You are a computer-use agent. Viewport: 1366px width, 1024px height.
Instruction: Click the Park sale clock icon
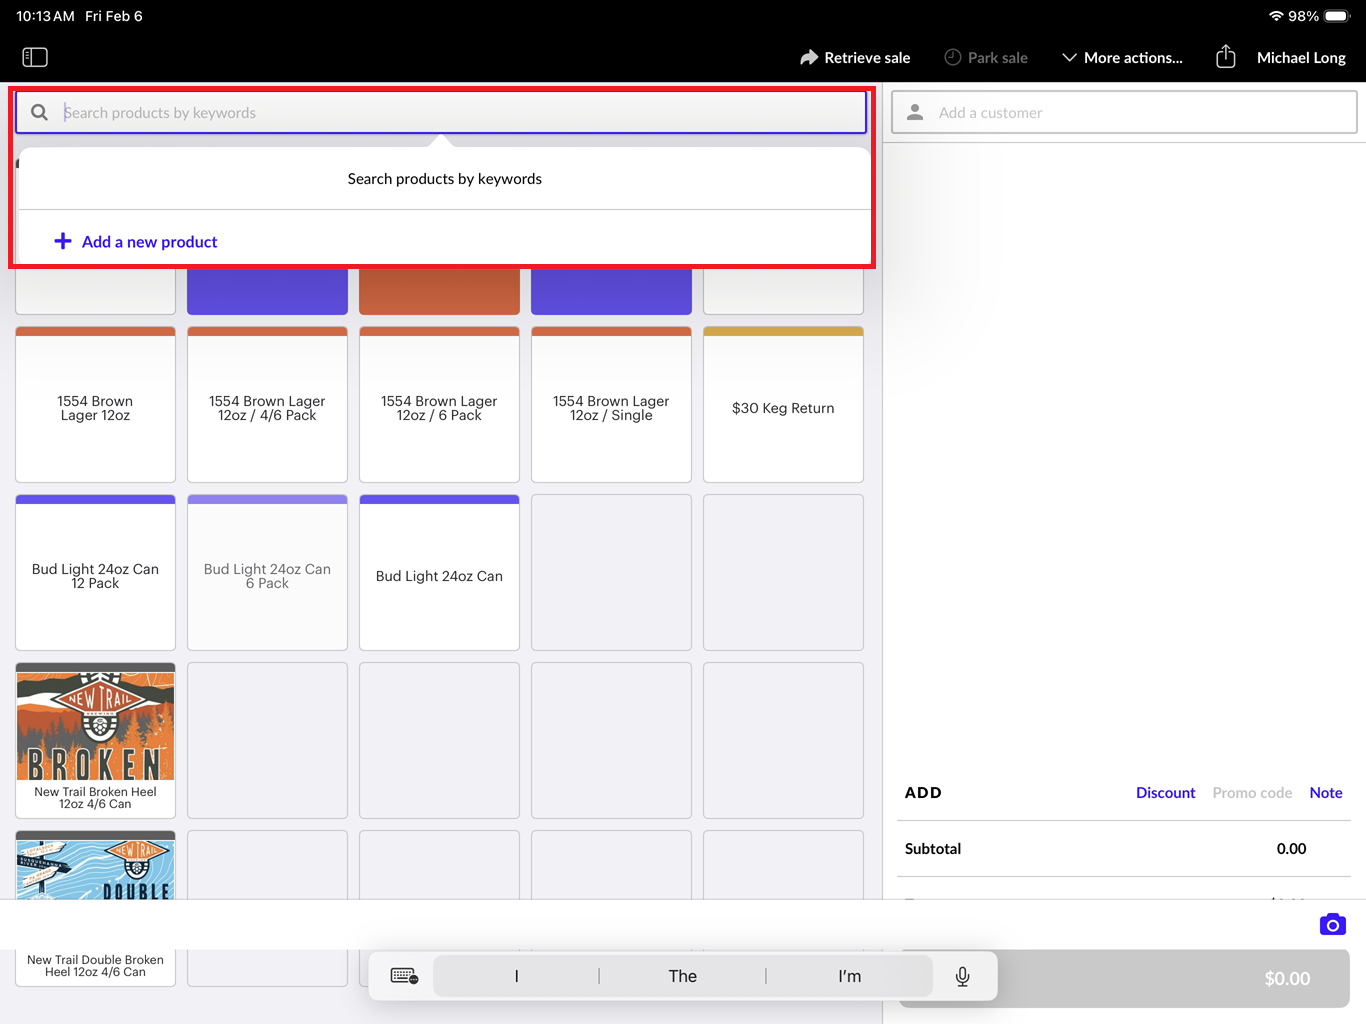pos(953,57)
